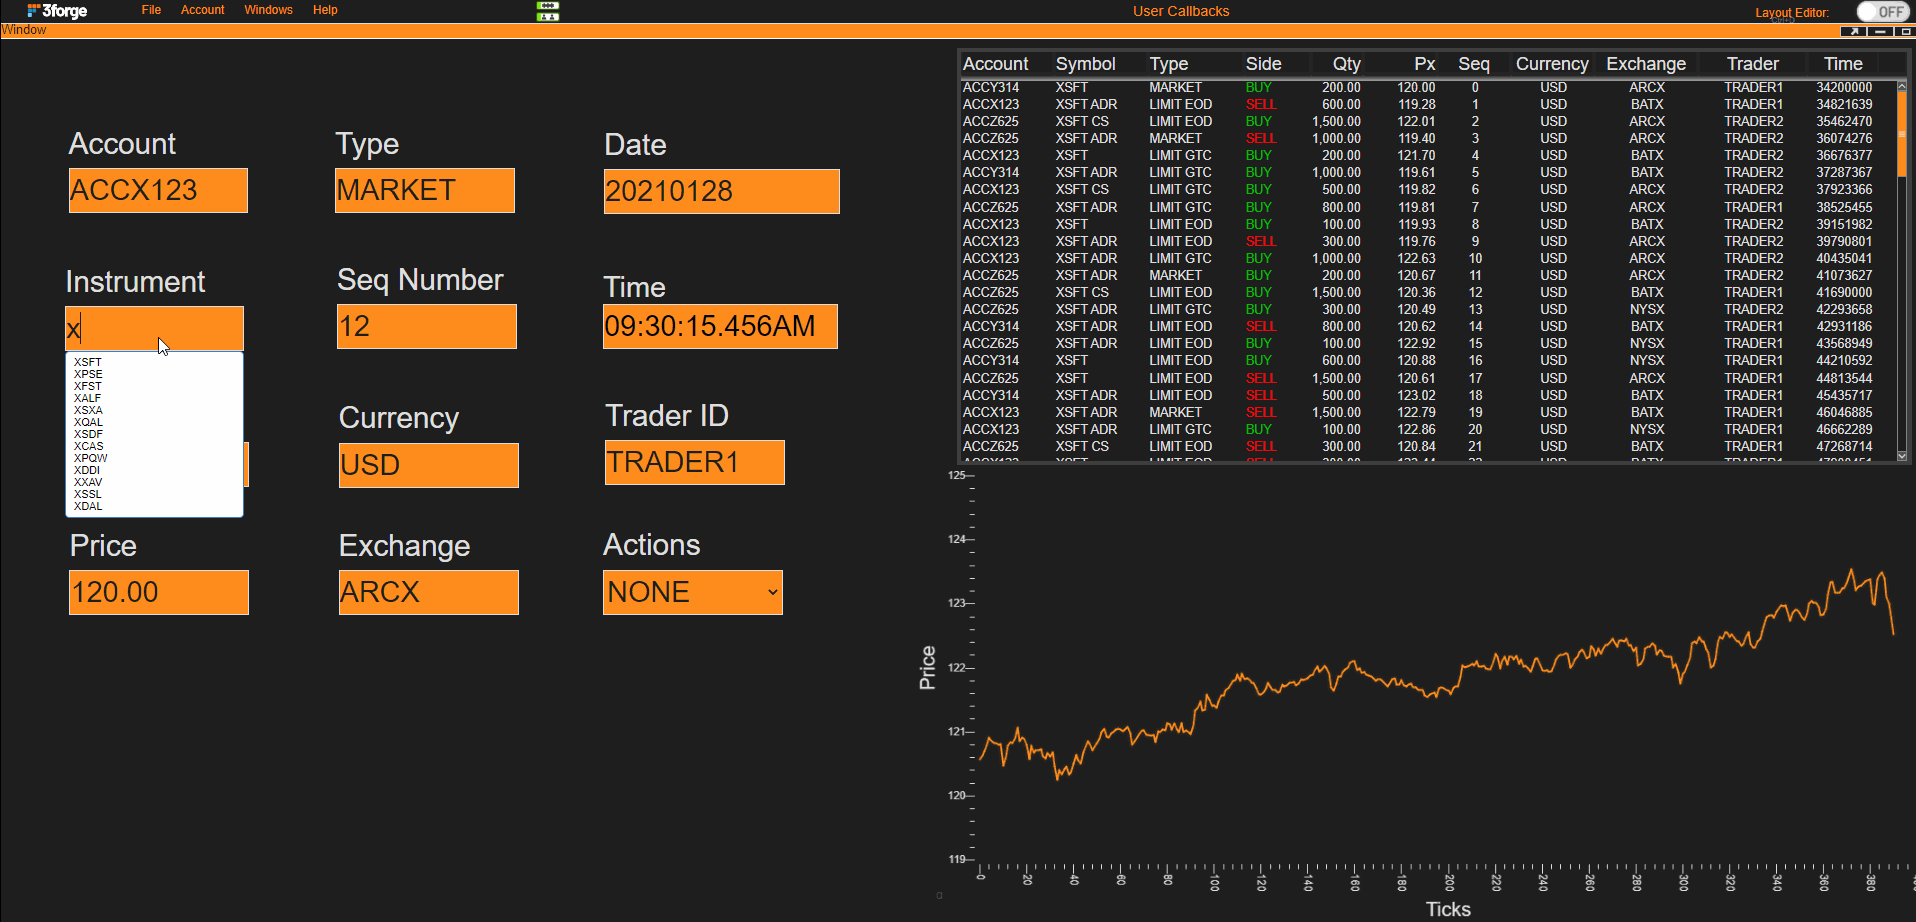Click into the Price input field
Image resolution: width=1916 pixels, height=922 pixels.
click(x=159, y=592)
